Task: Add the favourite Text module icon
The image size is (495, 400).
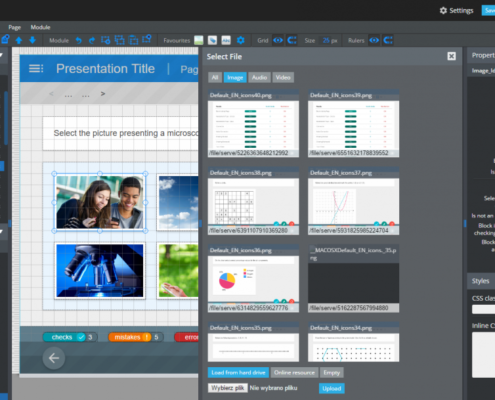Action: point(226,40)
